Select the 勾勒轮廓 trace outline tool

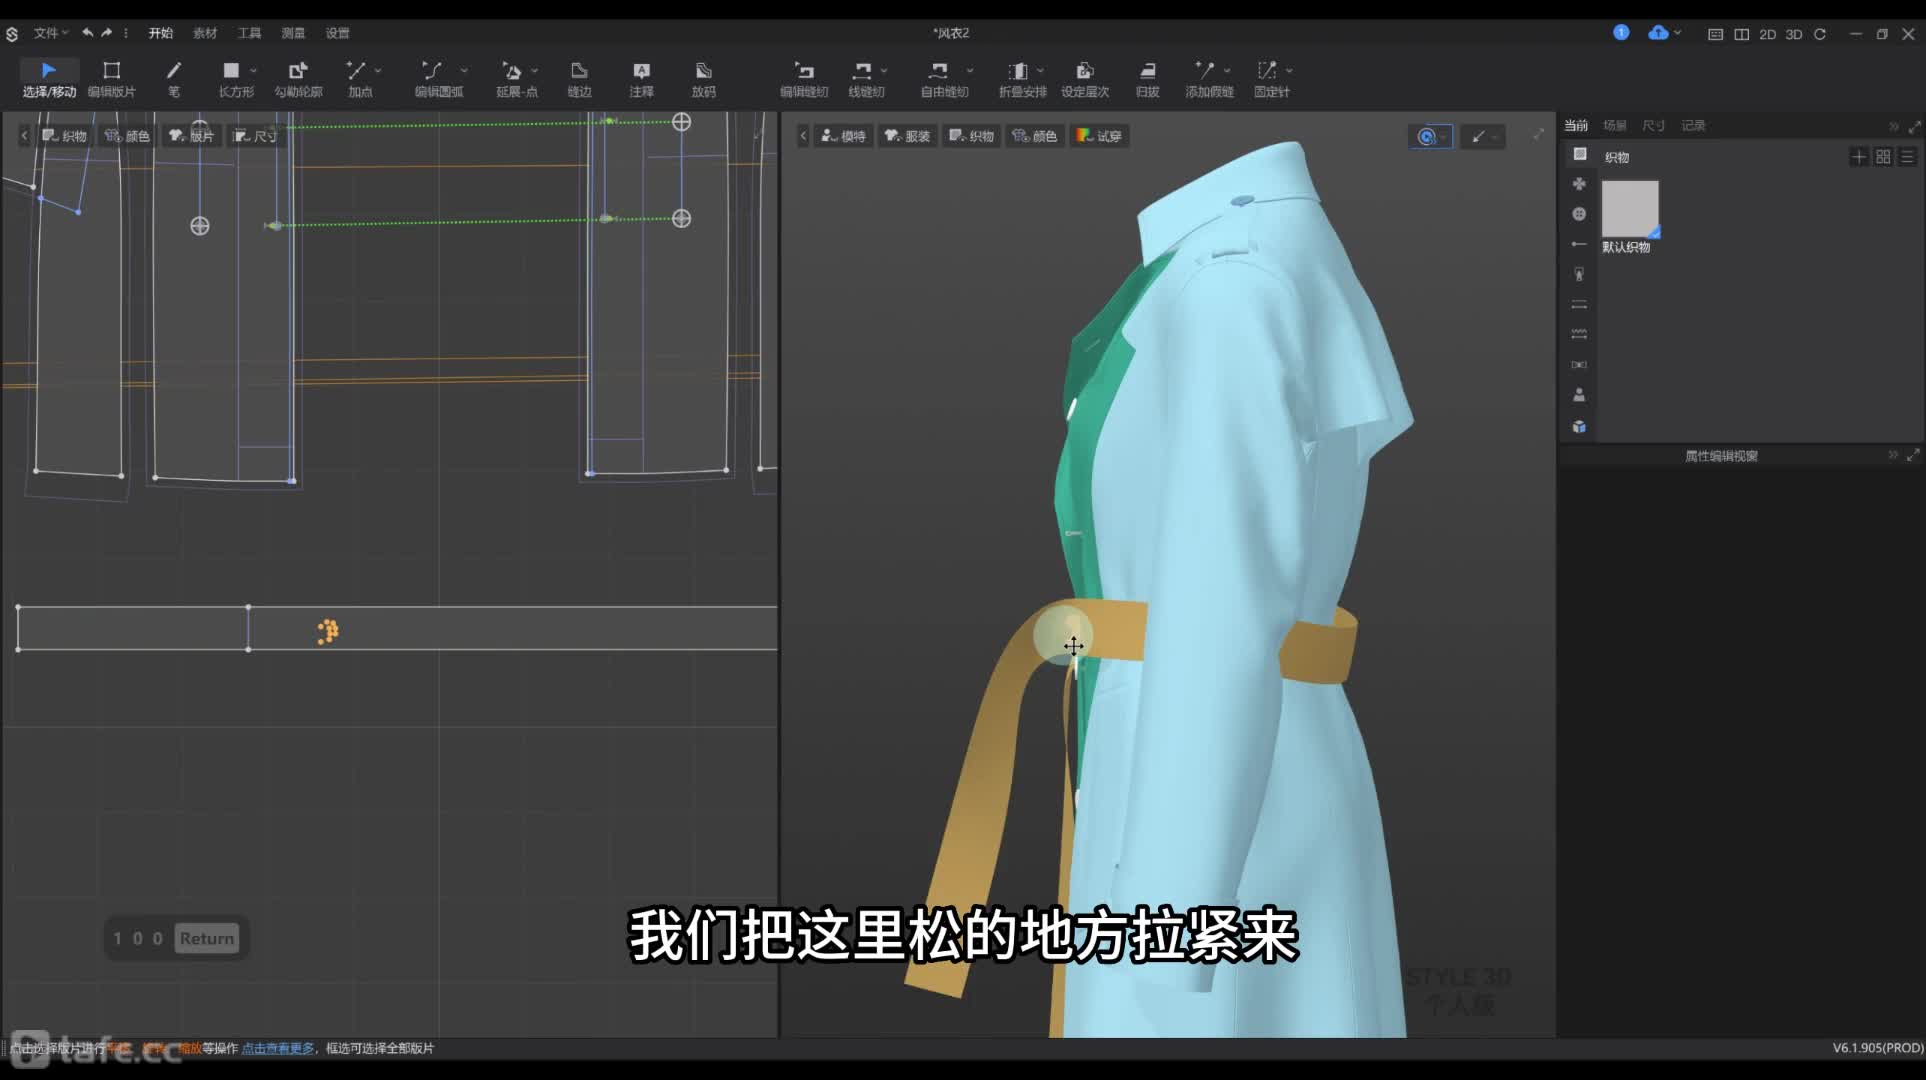pyautogui.click(x=298, y=79)
